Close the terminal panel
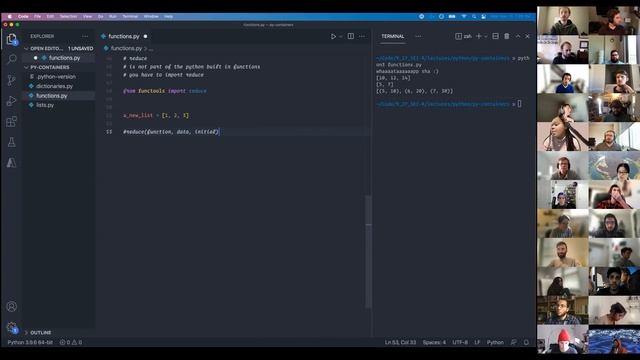Viewport: 640px width, 360px height. (527, 36)
